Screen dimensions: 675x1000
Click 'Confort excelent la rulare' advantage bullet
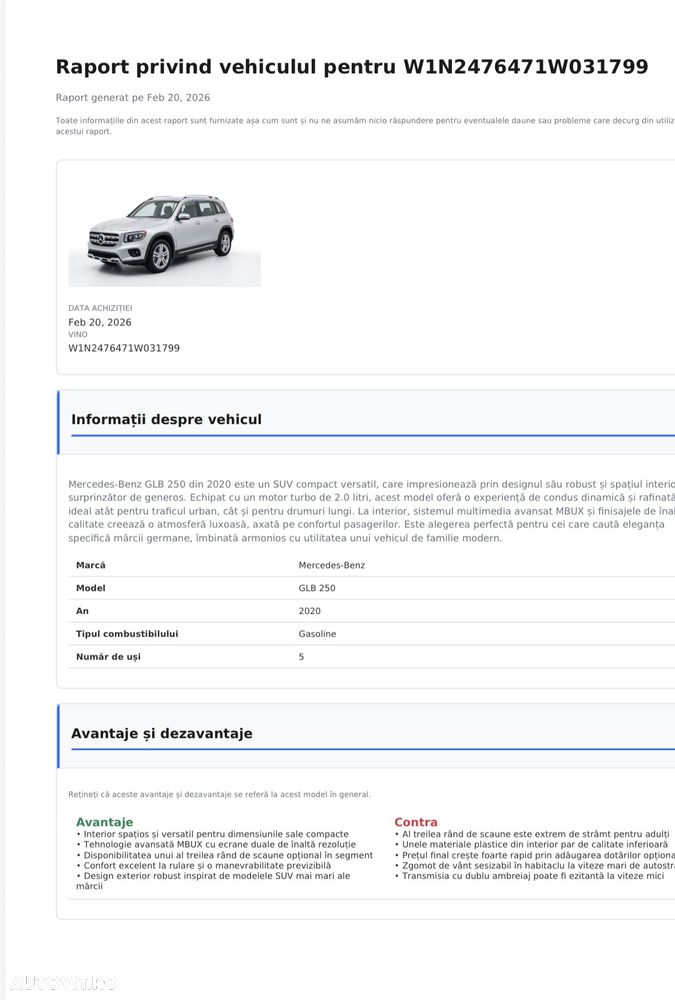(204, 865)
